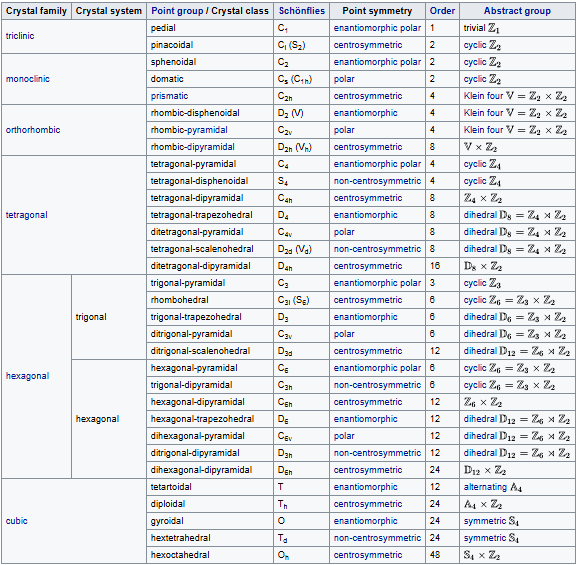Open the triclinic crystal family link

point(20,36)
